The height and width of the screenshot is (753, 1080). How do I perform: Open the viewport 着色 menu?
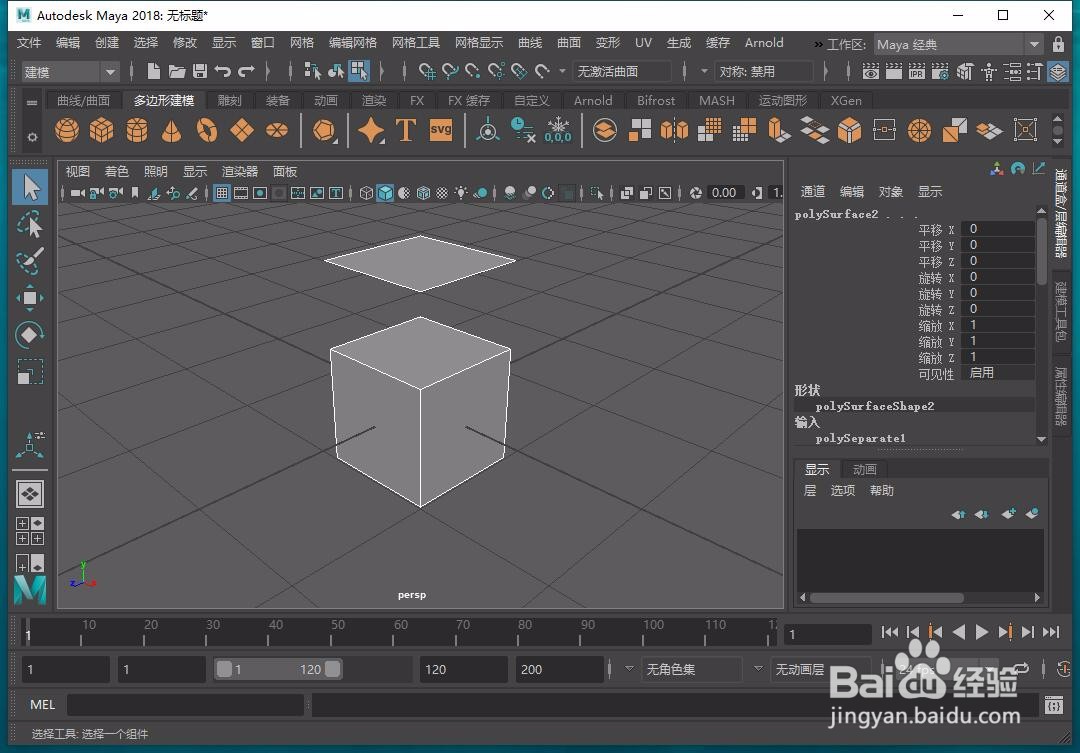click(116, 172)
